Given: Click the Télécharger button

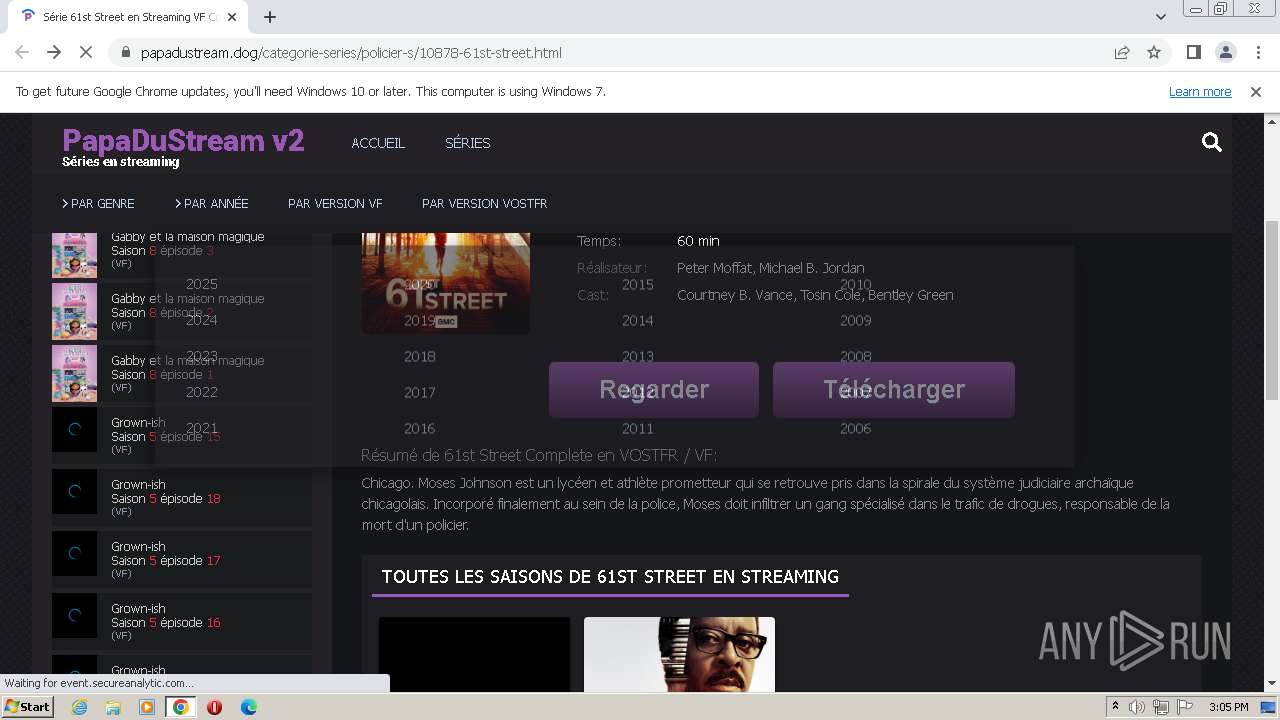Looking at the screenshot, I should point(894,390).
